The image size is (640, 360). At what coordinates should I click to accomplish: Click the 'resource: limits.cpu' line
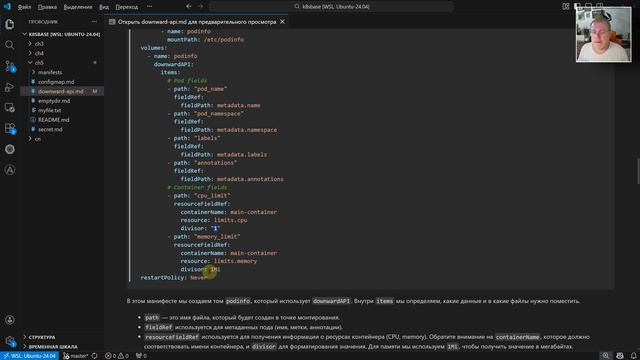coord(214,220)
